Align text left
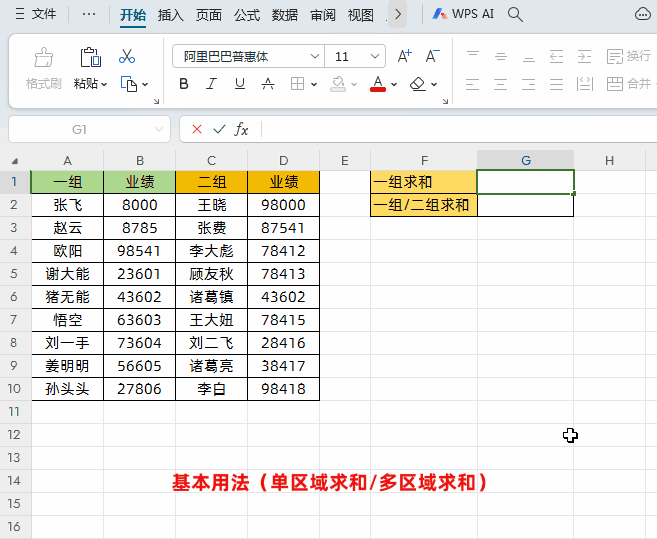This screenshot has width=657, height=539. tap(472, 84)
